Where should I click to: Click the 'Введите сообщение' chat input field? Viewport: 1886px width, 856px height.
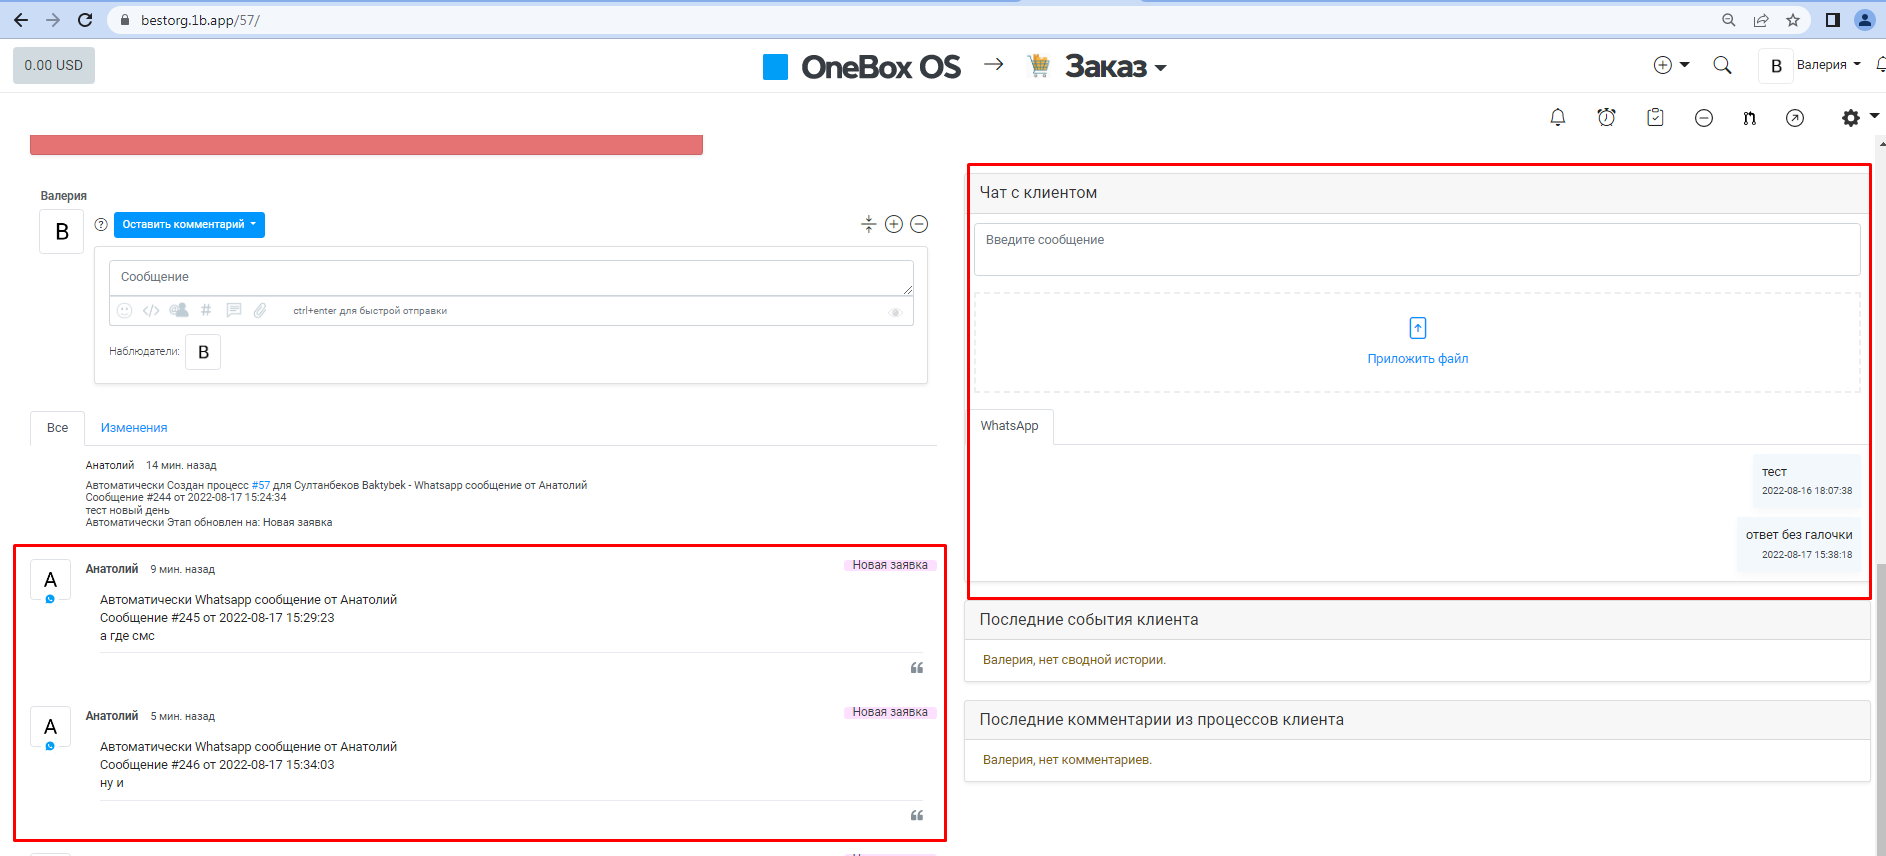(x=1416, y=249)
